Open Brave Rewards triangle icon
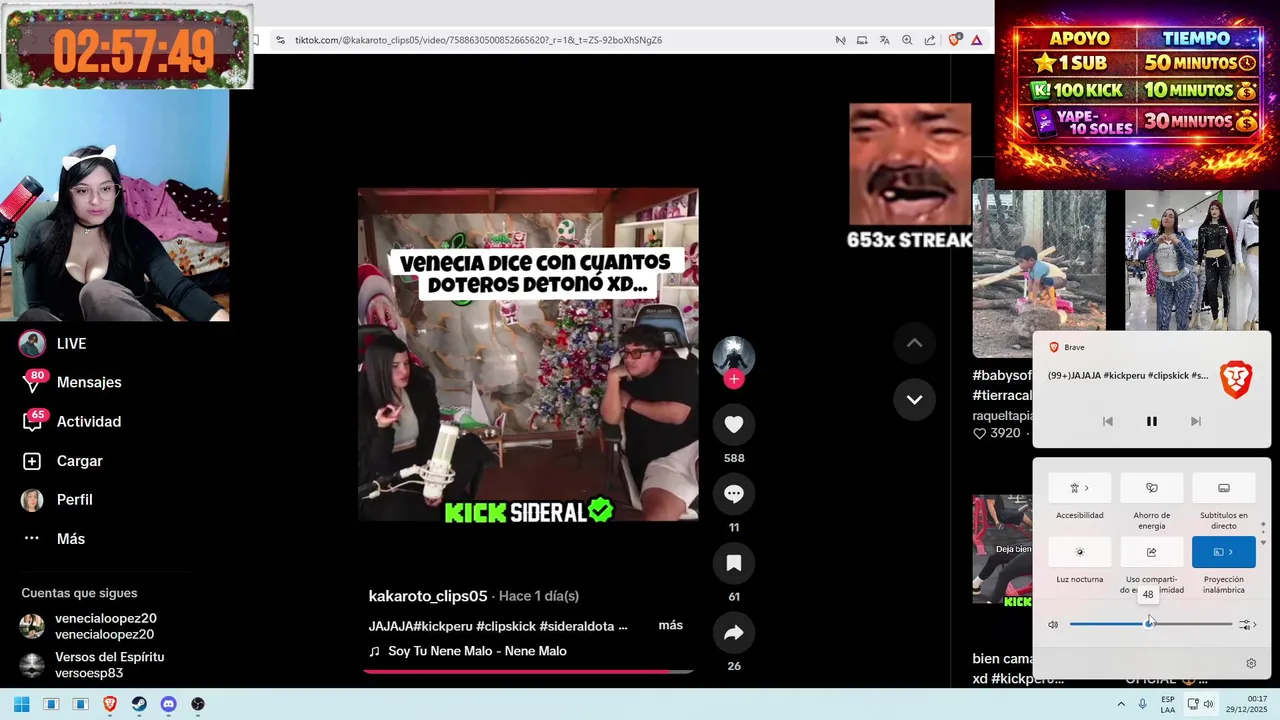 click(976, 40)
